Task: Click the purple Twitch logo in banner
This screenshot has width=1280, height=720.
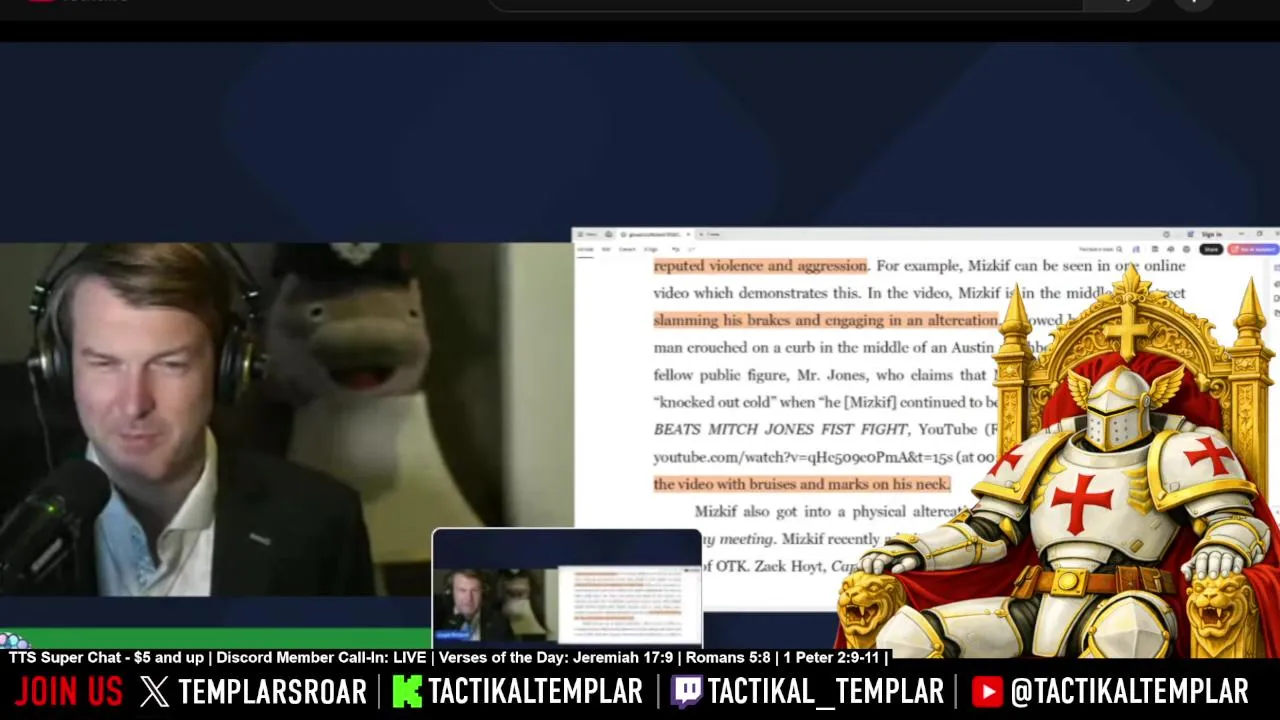Action: (686, 692)
